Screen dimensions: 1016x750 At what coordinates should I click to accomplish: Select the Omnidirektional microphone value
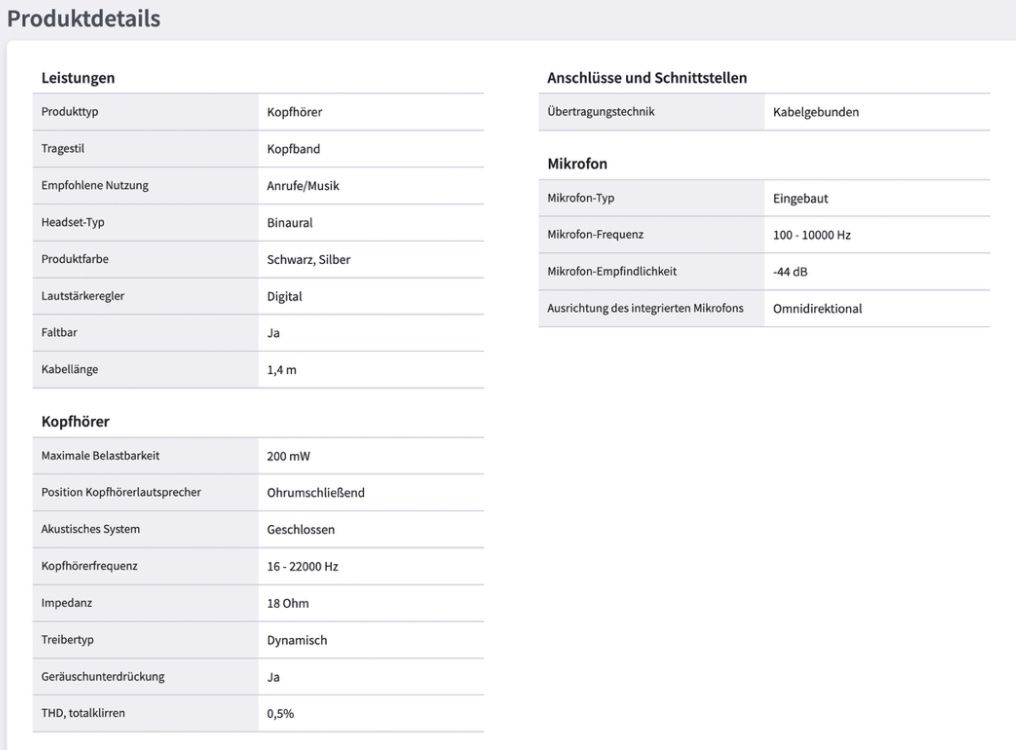[x=817, y=309]
